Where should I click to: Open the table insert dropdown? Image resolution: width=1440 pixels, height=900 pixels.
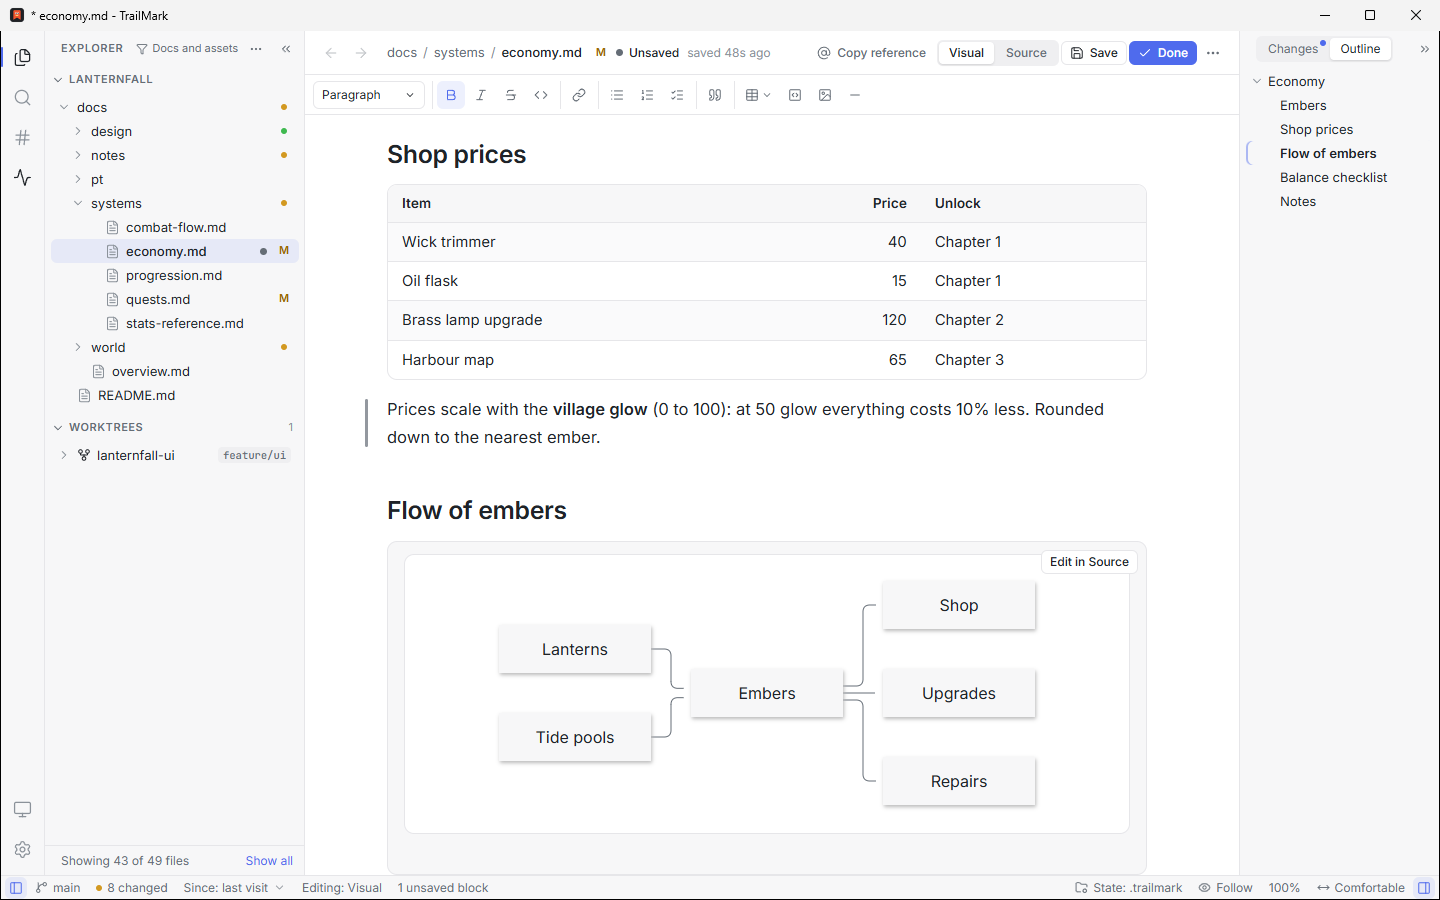[x=758, y=95]
